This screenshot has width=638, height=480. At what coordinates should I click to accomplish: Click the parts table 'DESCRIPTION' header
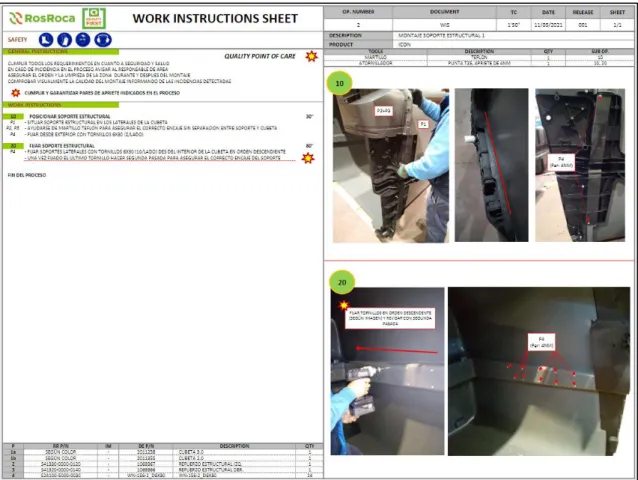point(234,446)
